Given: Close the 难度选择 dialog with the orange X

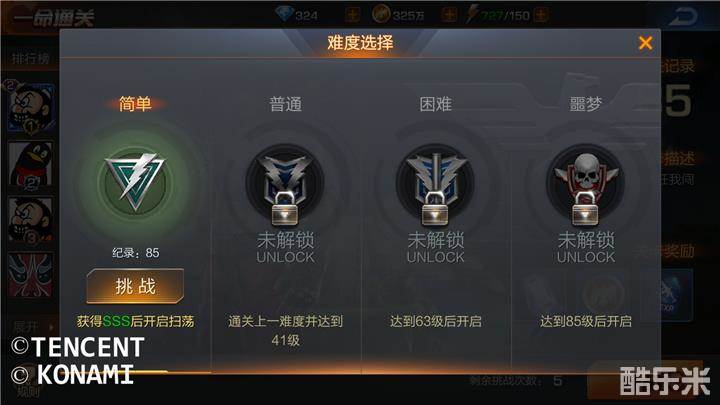Looking at the screenshot, I should [645, 43].
